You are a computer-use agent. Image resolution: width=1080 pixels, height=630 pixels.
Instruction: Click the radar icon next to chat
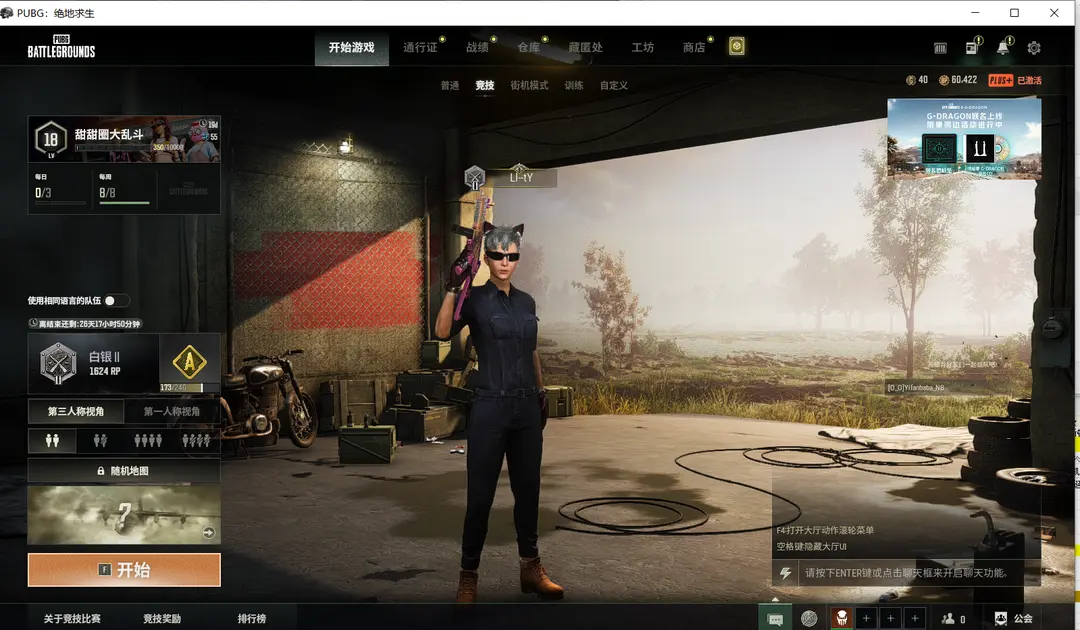pos(809,618)
